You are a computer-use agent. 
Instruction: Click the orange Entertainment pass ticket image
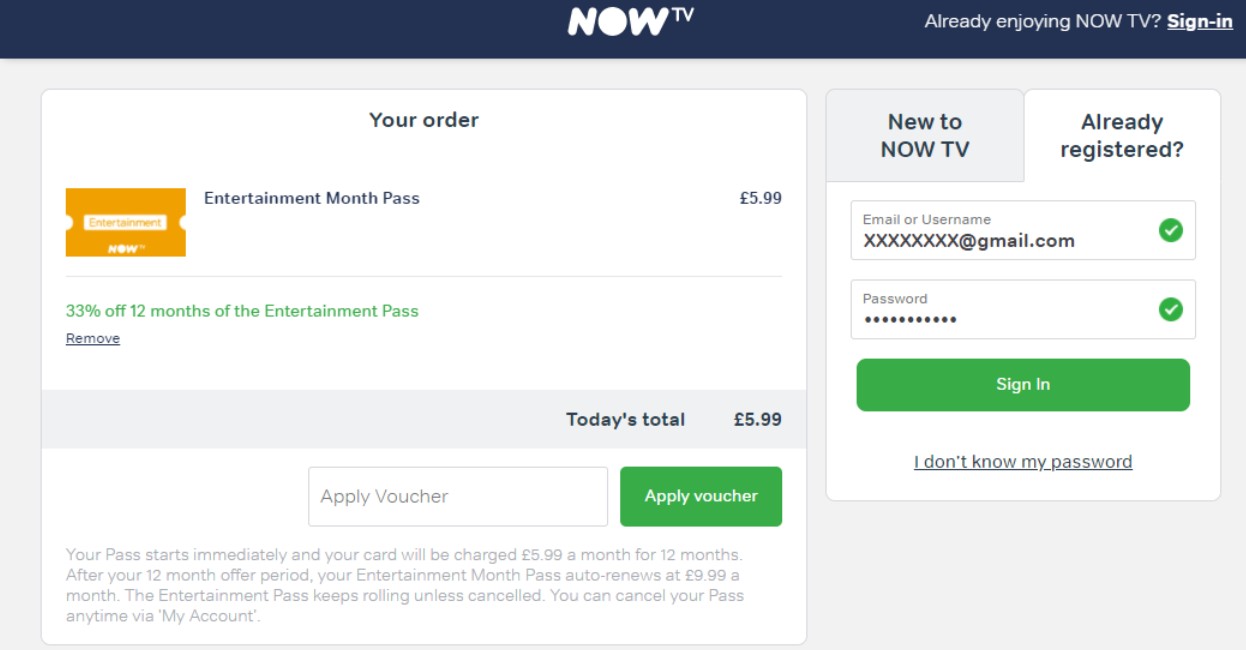click(x=126, y=222)
